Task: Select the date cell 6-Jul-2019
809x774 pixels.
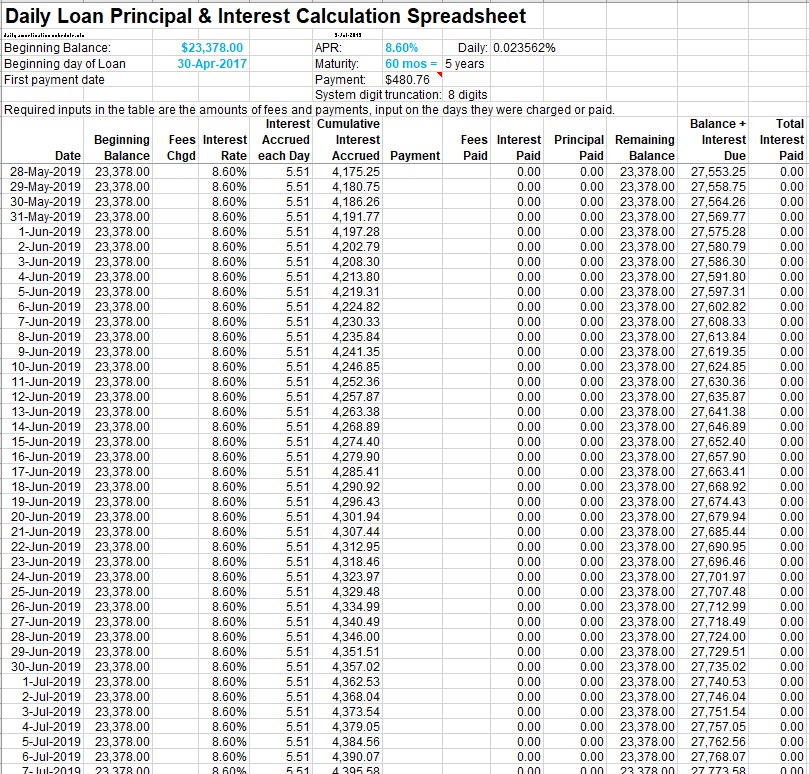Action: [51, 756]
